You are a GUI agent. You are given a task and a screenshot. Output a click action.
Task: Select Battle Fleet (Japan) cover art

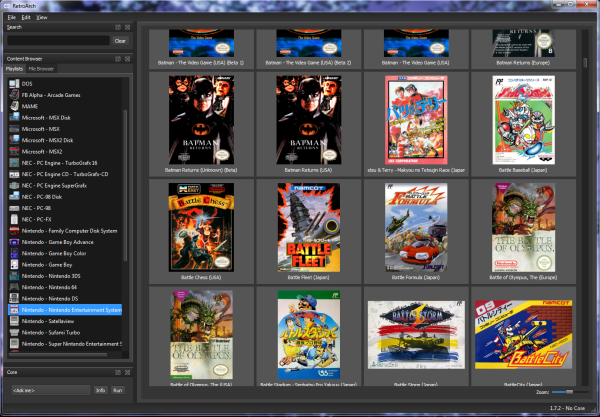coord(308,227)
